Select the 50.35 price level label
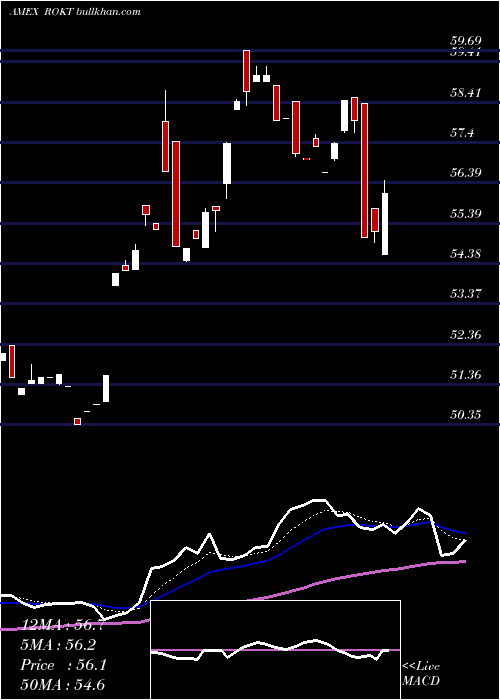The height and width of the screenshot is (700, 500). (466, 415)
